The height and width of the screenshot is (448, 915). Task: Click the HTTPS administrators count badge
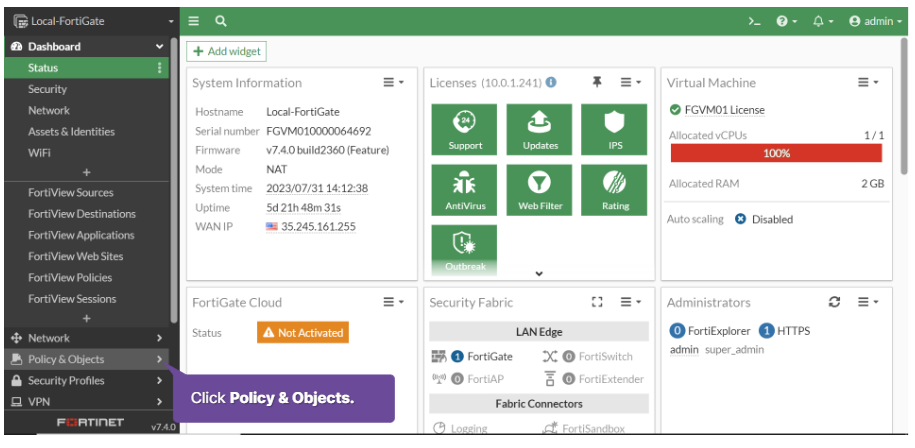coord(766,331)
